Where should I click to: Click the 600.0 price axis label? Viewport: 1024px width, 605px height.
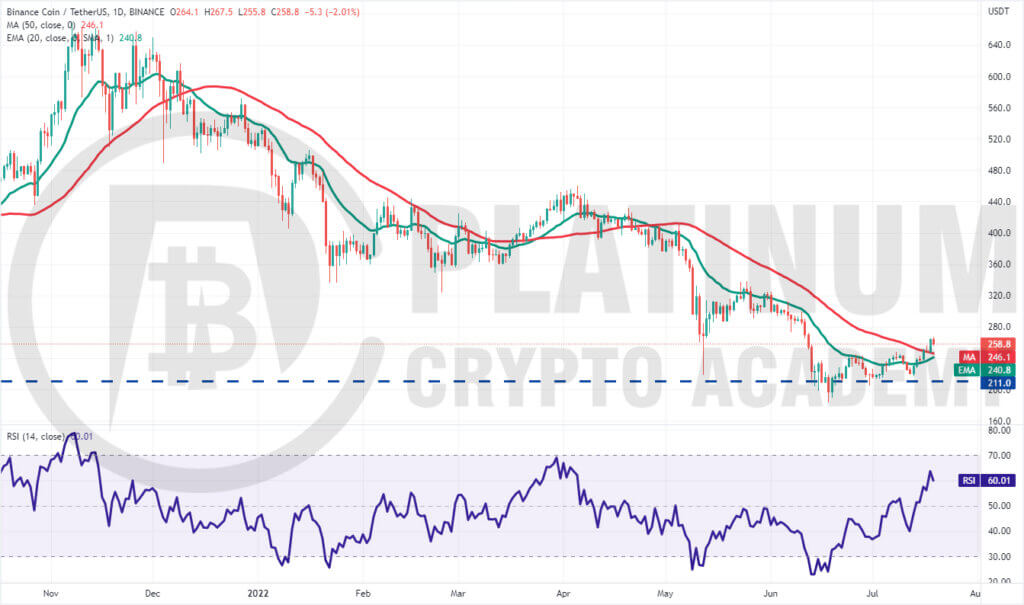999,76
